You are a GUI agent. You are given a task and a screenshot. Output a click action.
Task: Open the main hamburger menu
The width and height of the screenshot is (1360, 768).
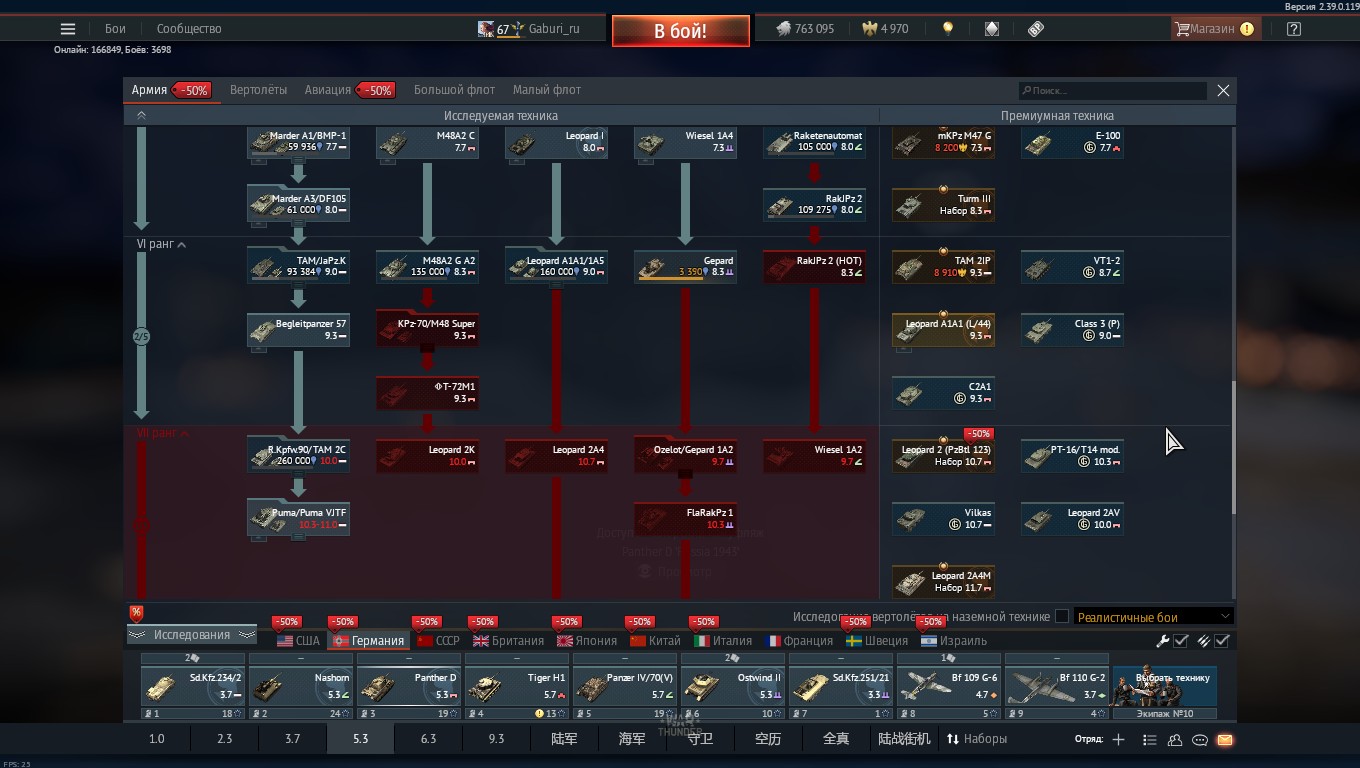[x=68, y=29]
